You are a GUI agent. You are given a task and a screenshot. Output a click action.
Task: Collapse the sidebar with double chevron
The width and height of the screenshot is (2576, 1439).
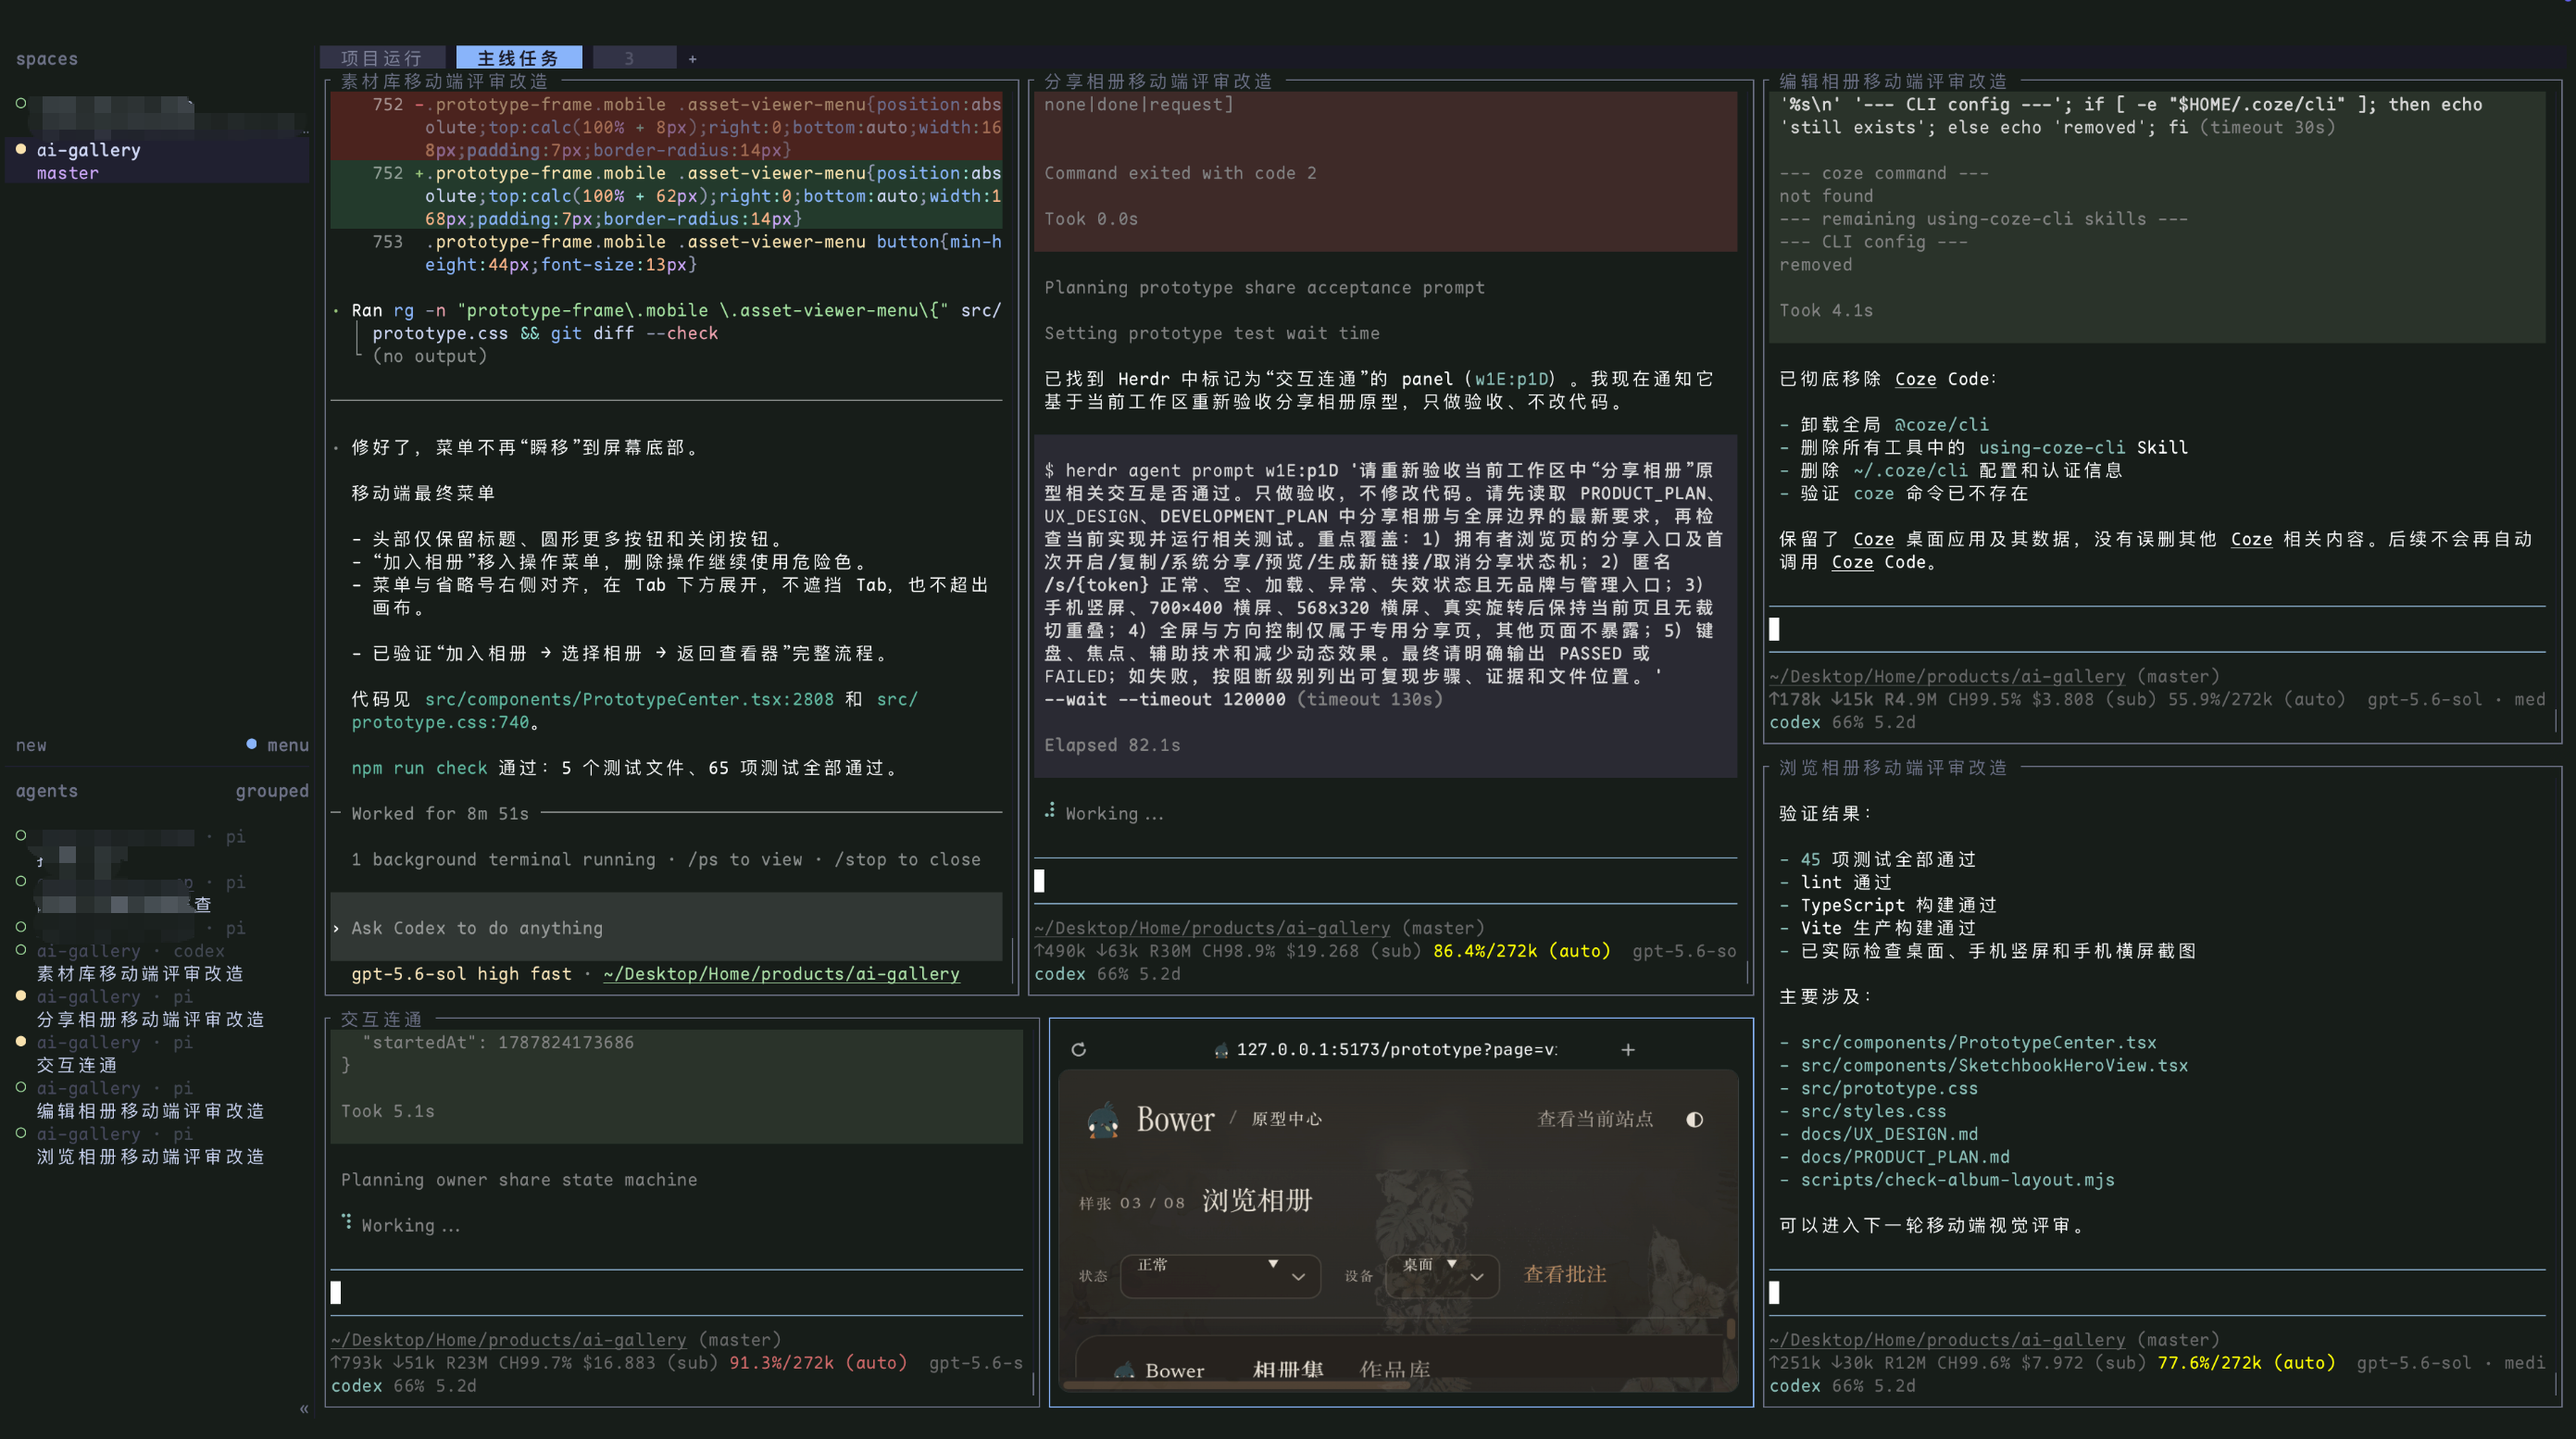304,1409
